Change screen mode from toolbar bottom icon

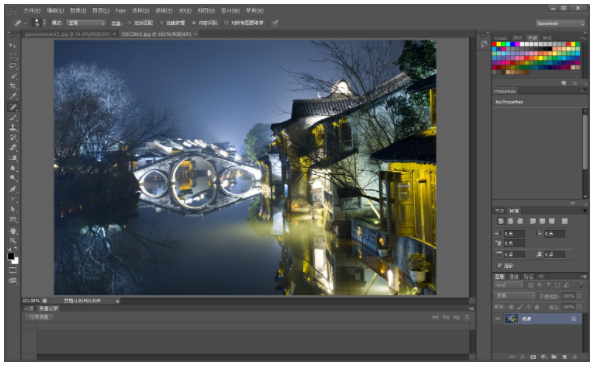click(x=13, y=281)
